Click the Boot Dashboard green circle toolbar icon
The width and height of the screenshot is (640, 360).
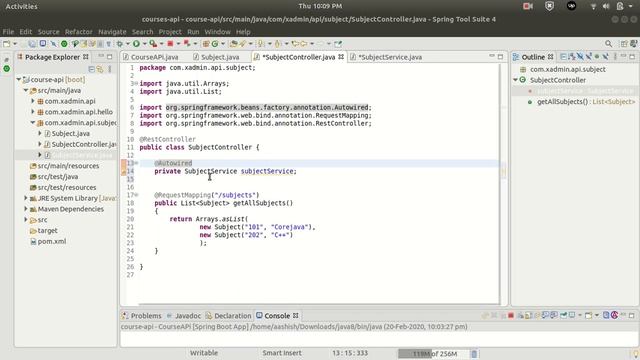(x=64, y=44)
